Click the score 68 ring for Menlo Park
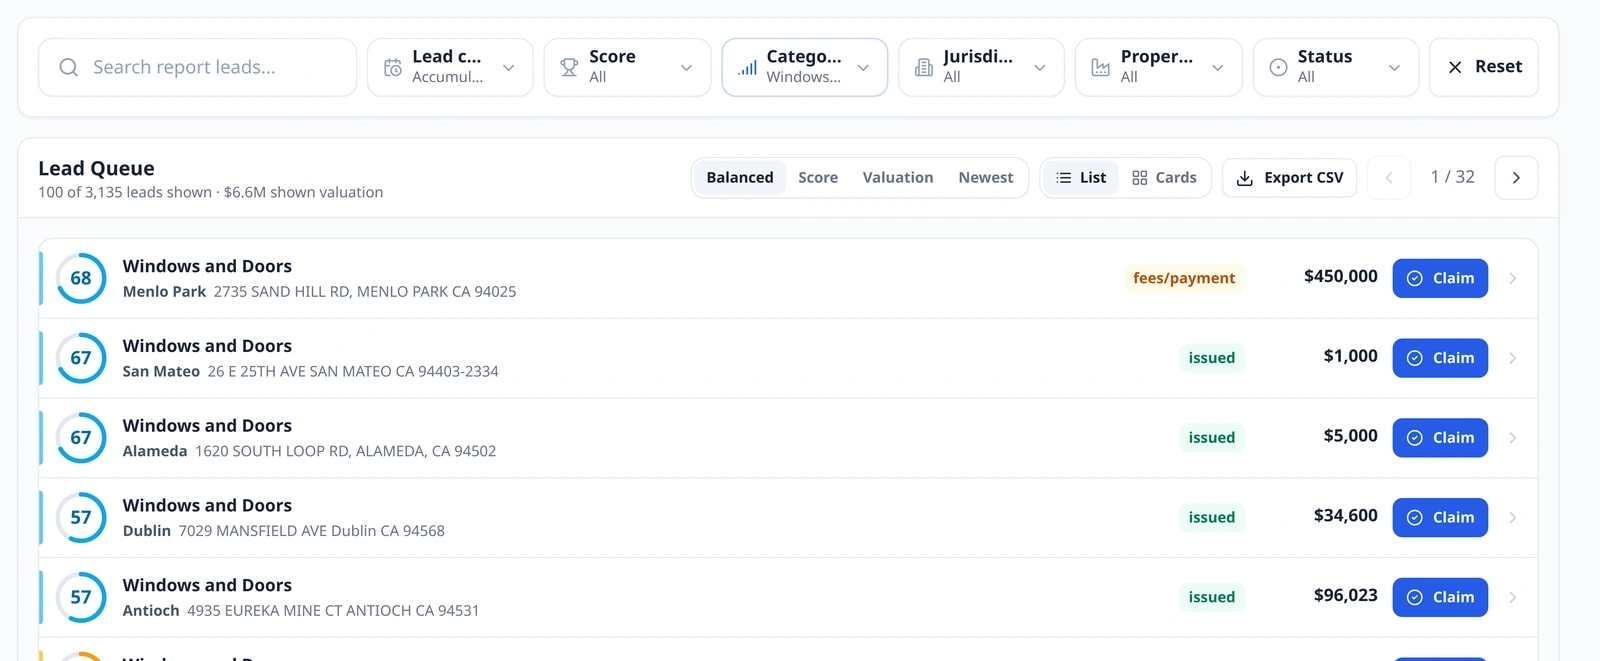 pyautogui.click(x=81, y=278)
